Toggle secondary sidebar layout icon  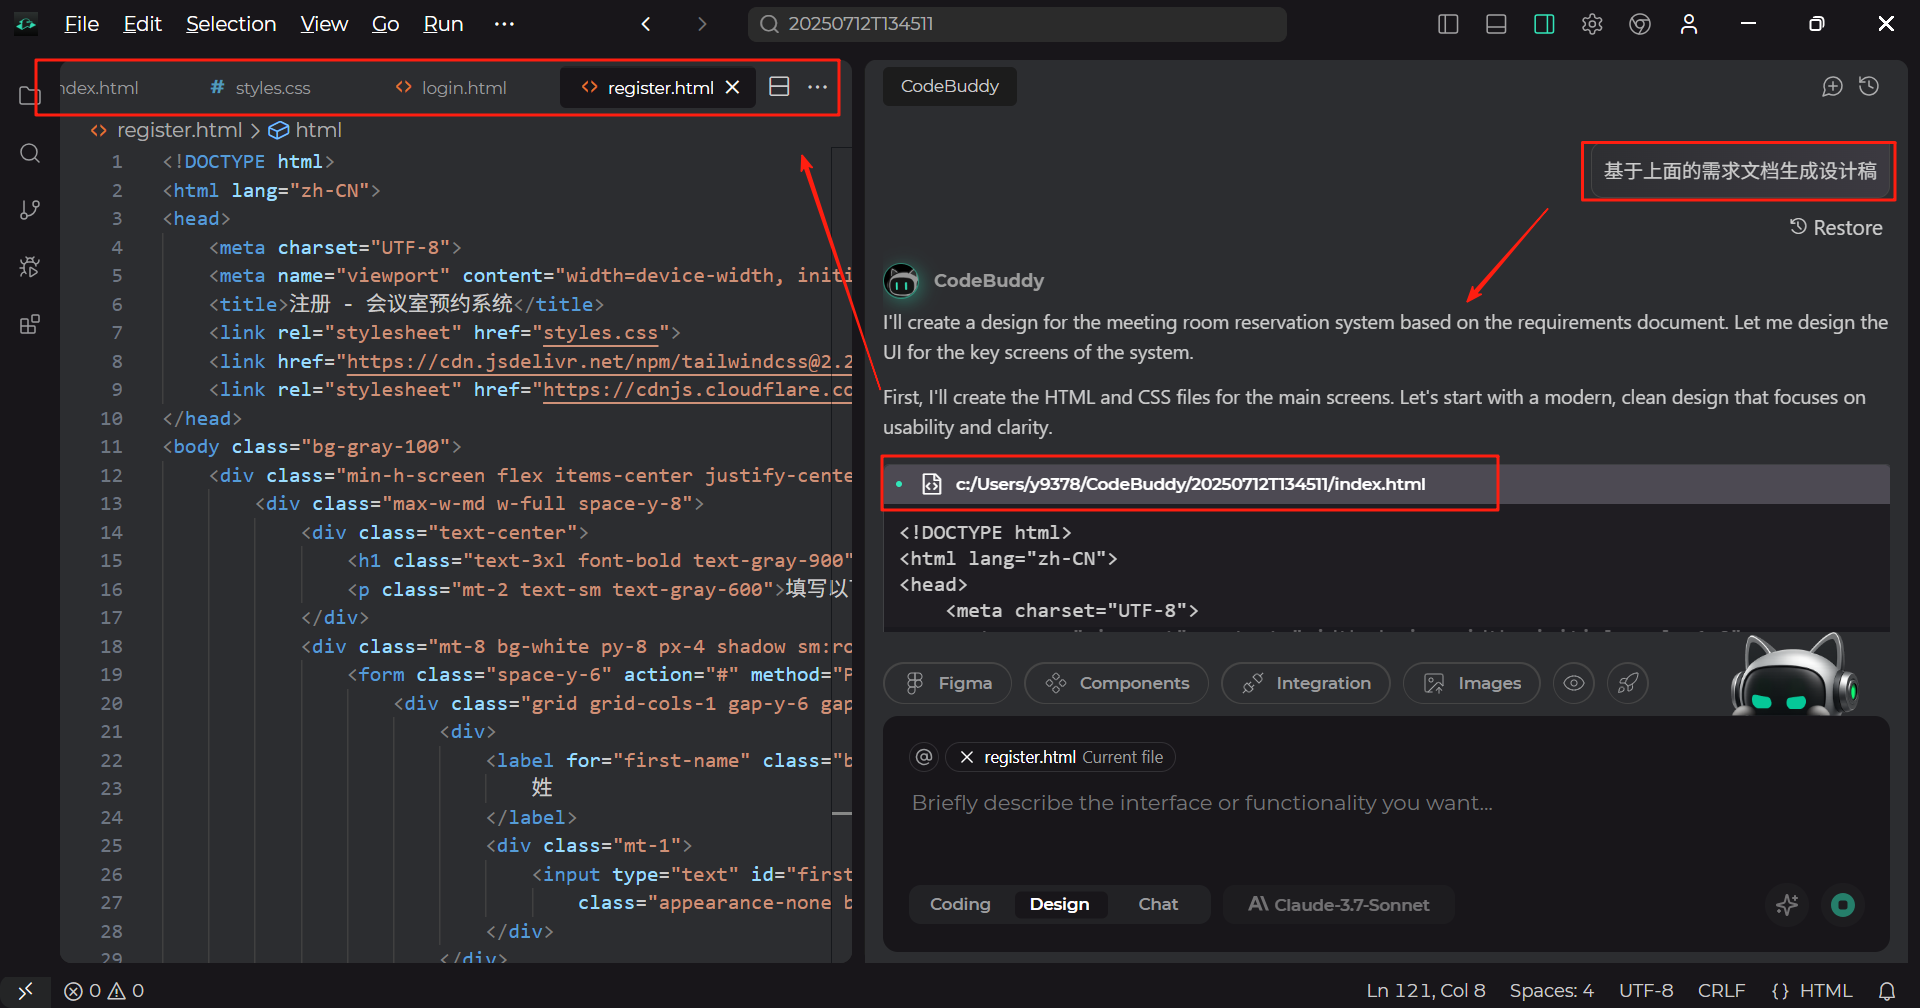point(1544,24)
